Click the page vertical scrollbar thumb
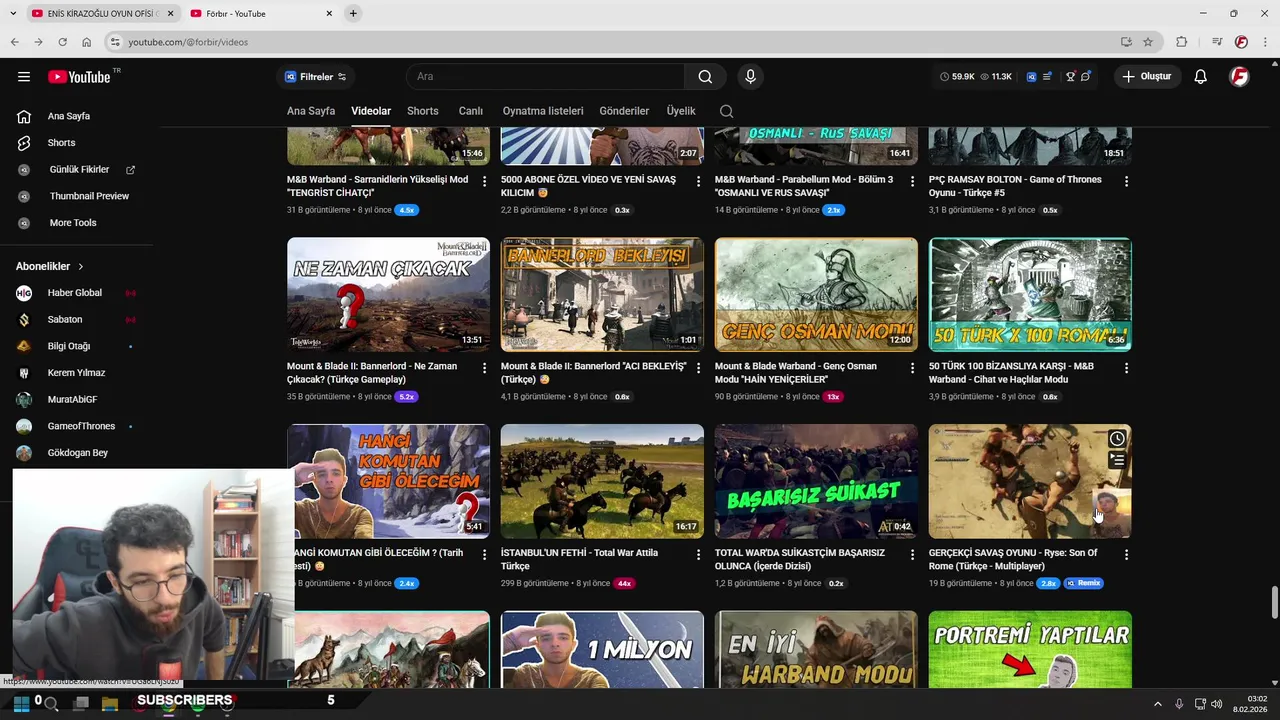Screen dimensions: 1280x720 (x=1274, y=603)
